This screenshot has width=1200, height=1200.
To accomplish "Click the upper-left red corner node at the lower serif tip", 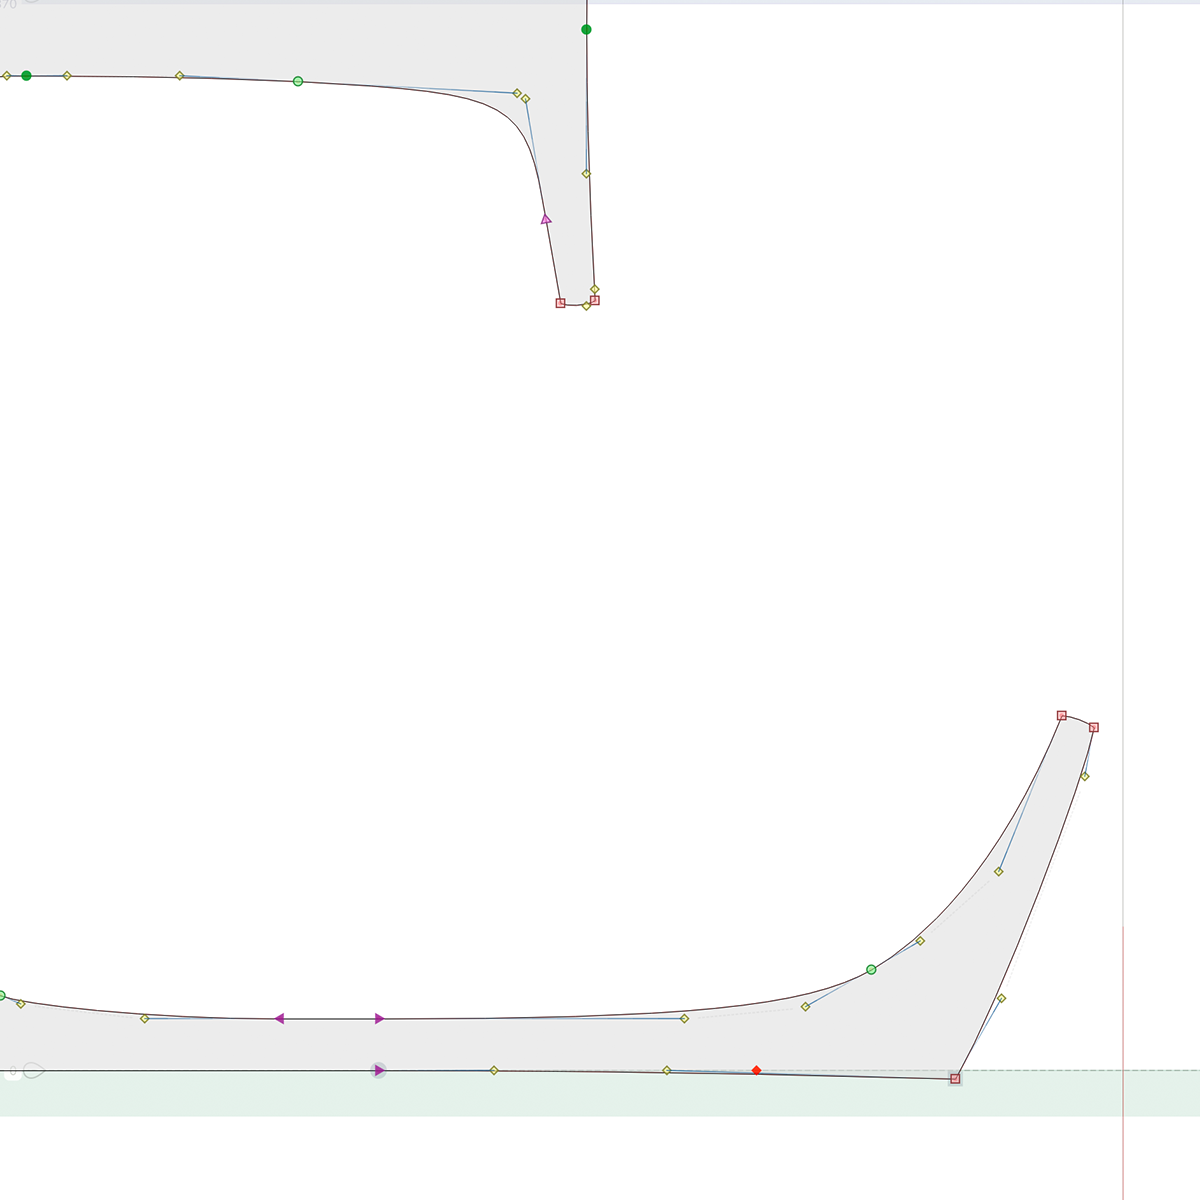I will coord(1062,716).
